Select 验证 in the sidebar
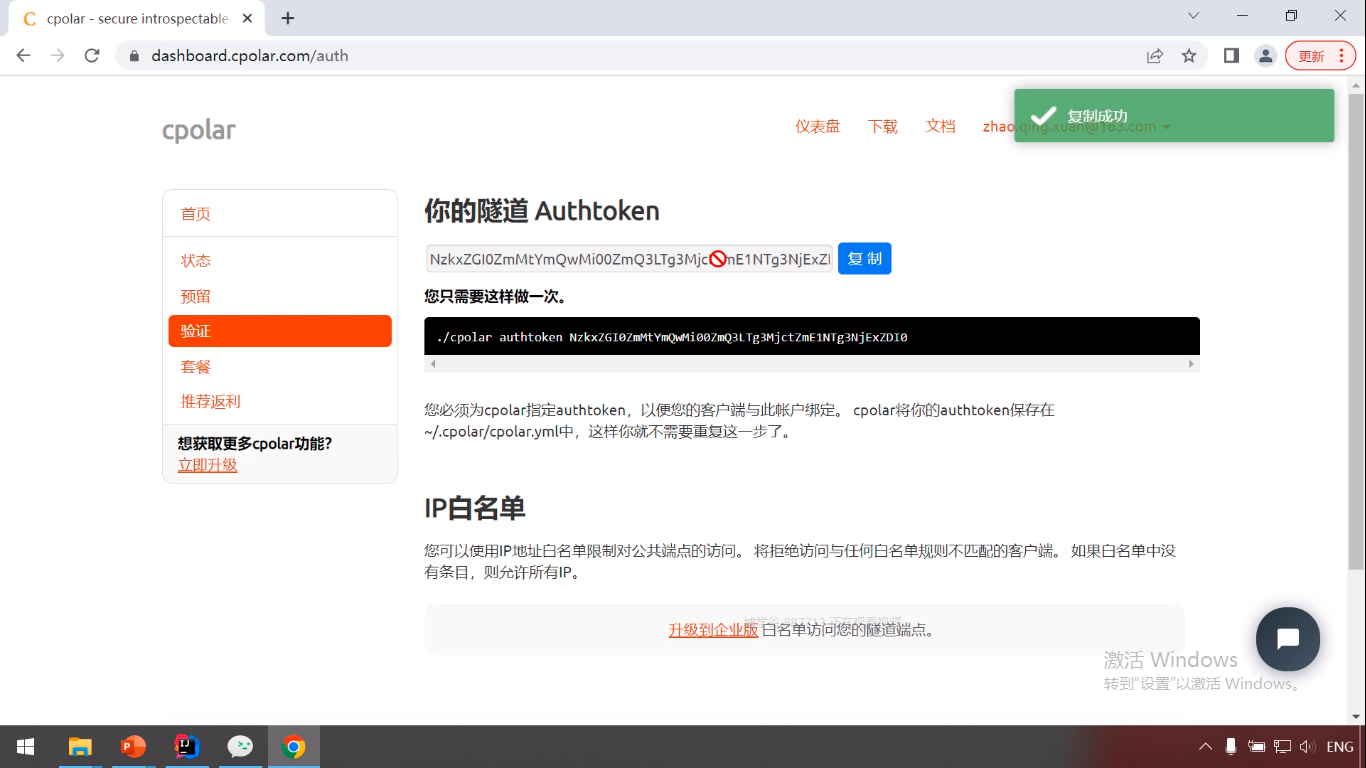This screenshot has height=768, width=1366. pos(280,331)
